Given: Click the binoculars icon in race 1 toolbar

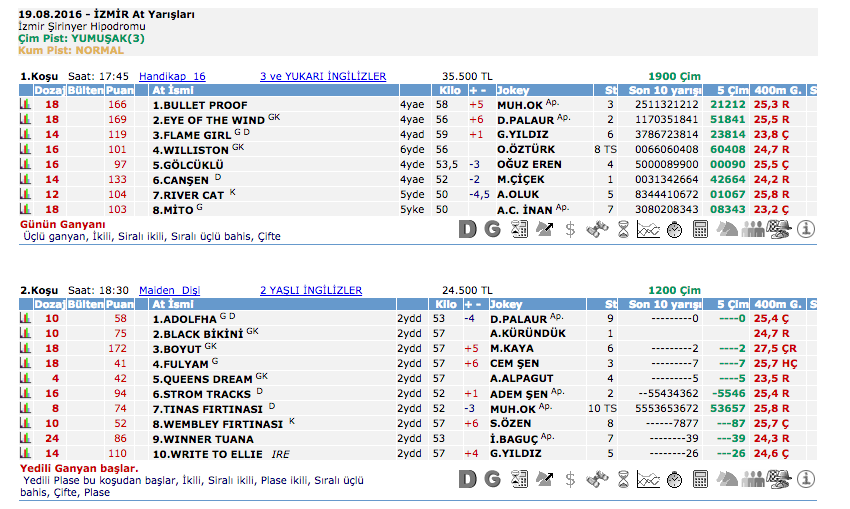Looking at the screenshot, I should [597, 229].
